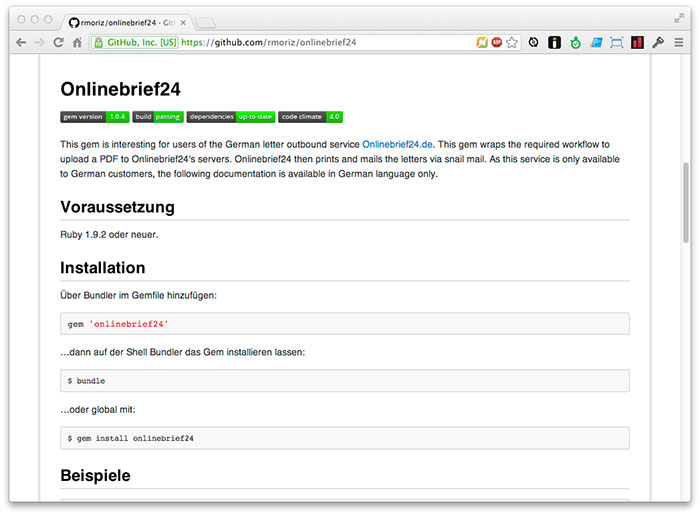Click the browser back arrow
This screenshot has width=700, height=515.
[21, 43]
